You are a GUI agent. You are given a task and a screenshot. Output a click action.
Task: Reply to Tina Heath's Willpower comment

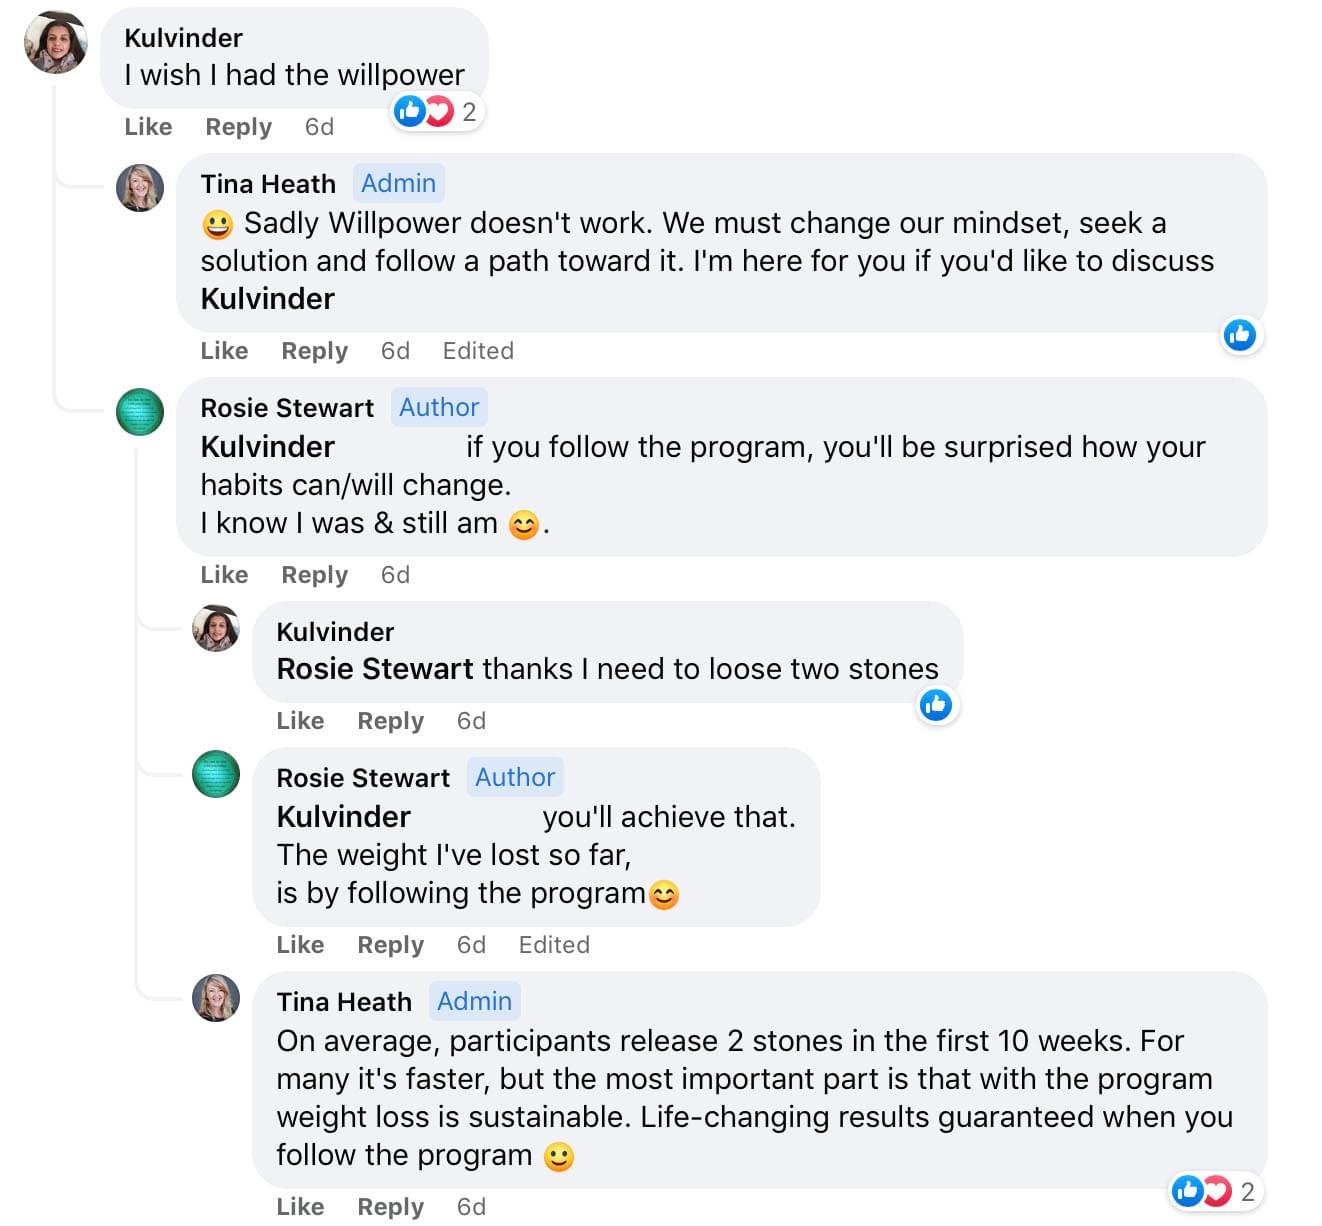click(x=314, y=351)
